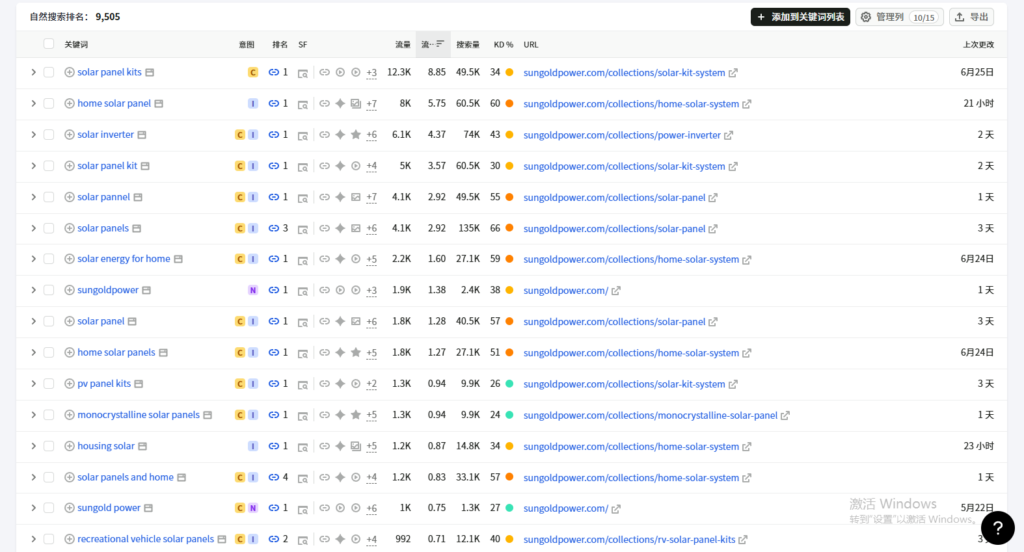
Task: Expand the 'recreational vehicle solar panels' row
Action: [33, 540]
